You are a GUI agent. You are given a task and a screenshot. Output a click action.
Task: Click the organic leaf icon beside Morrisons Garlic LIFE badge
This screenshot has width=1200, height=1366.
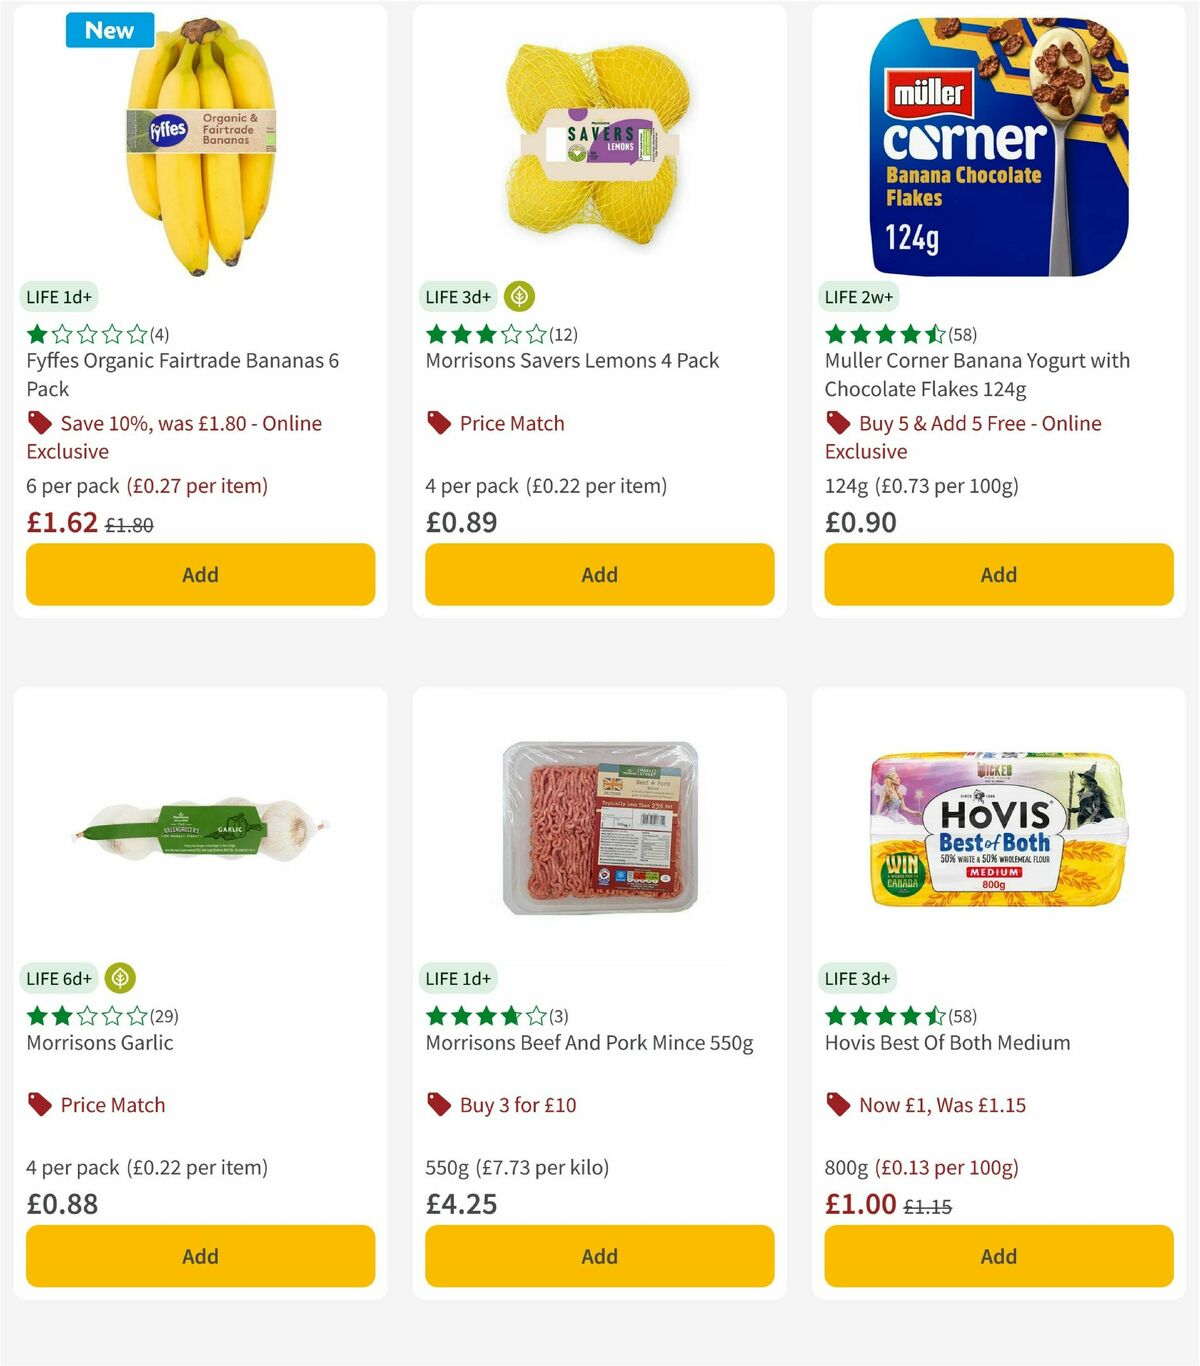coord(121,978)
